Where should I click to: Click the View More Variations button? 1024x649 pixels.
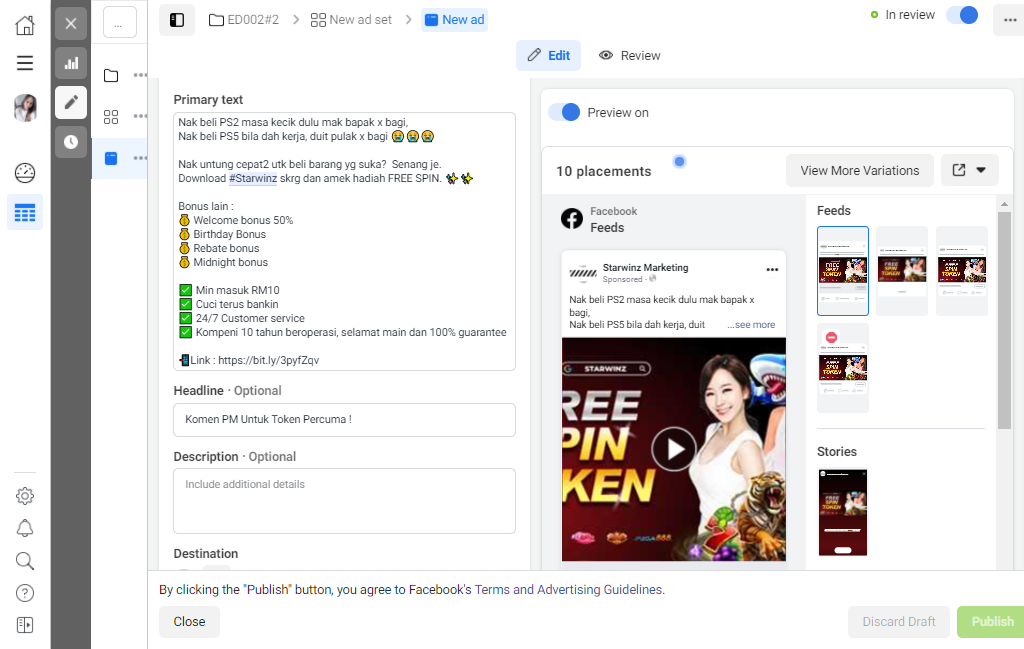click(859, 170)
